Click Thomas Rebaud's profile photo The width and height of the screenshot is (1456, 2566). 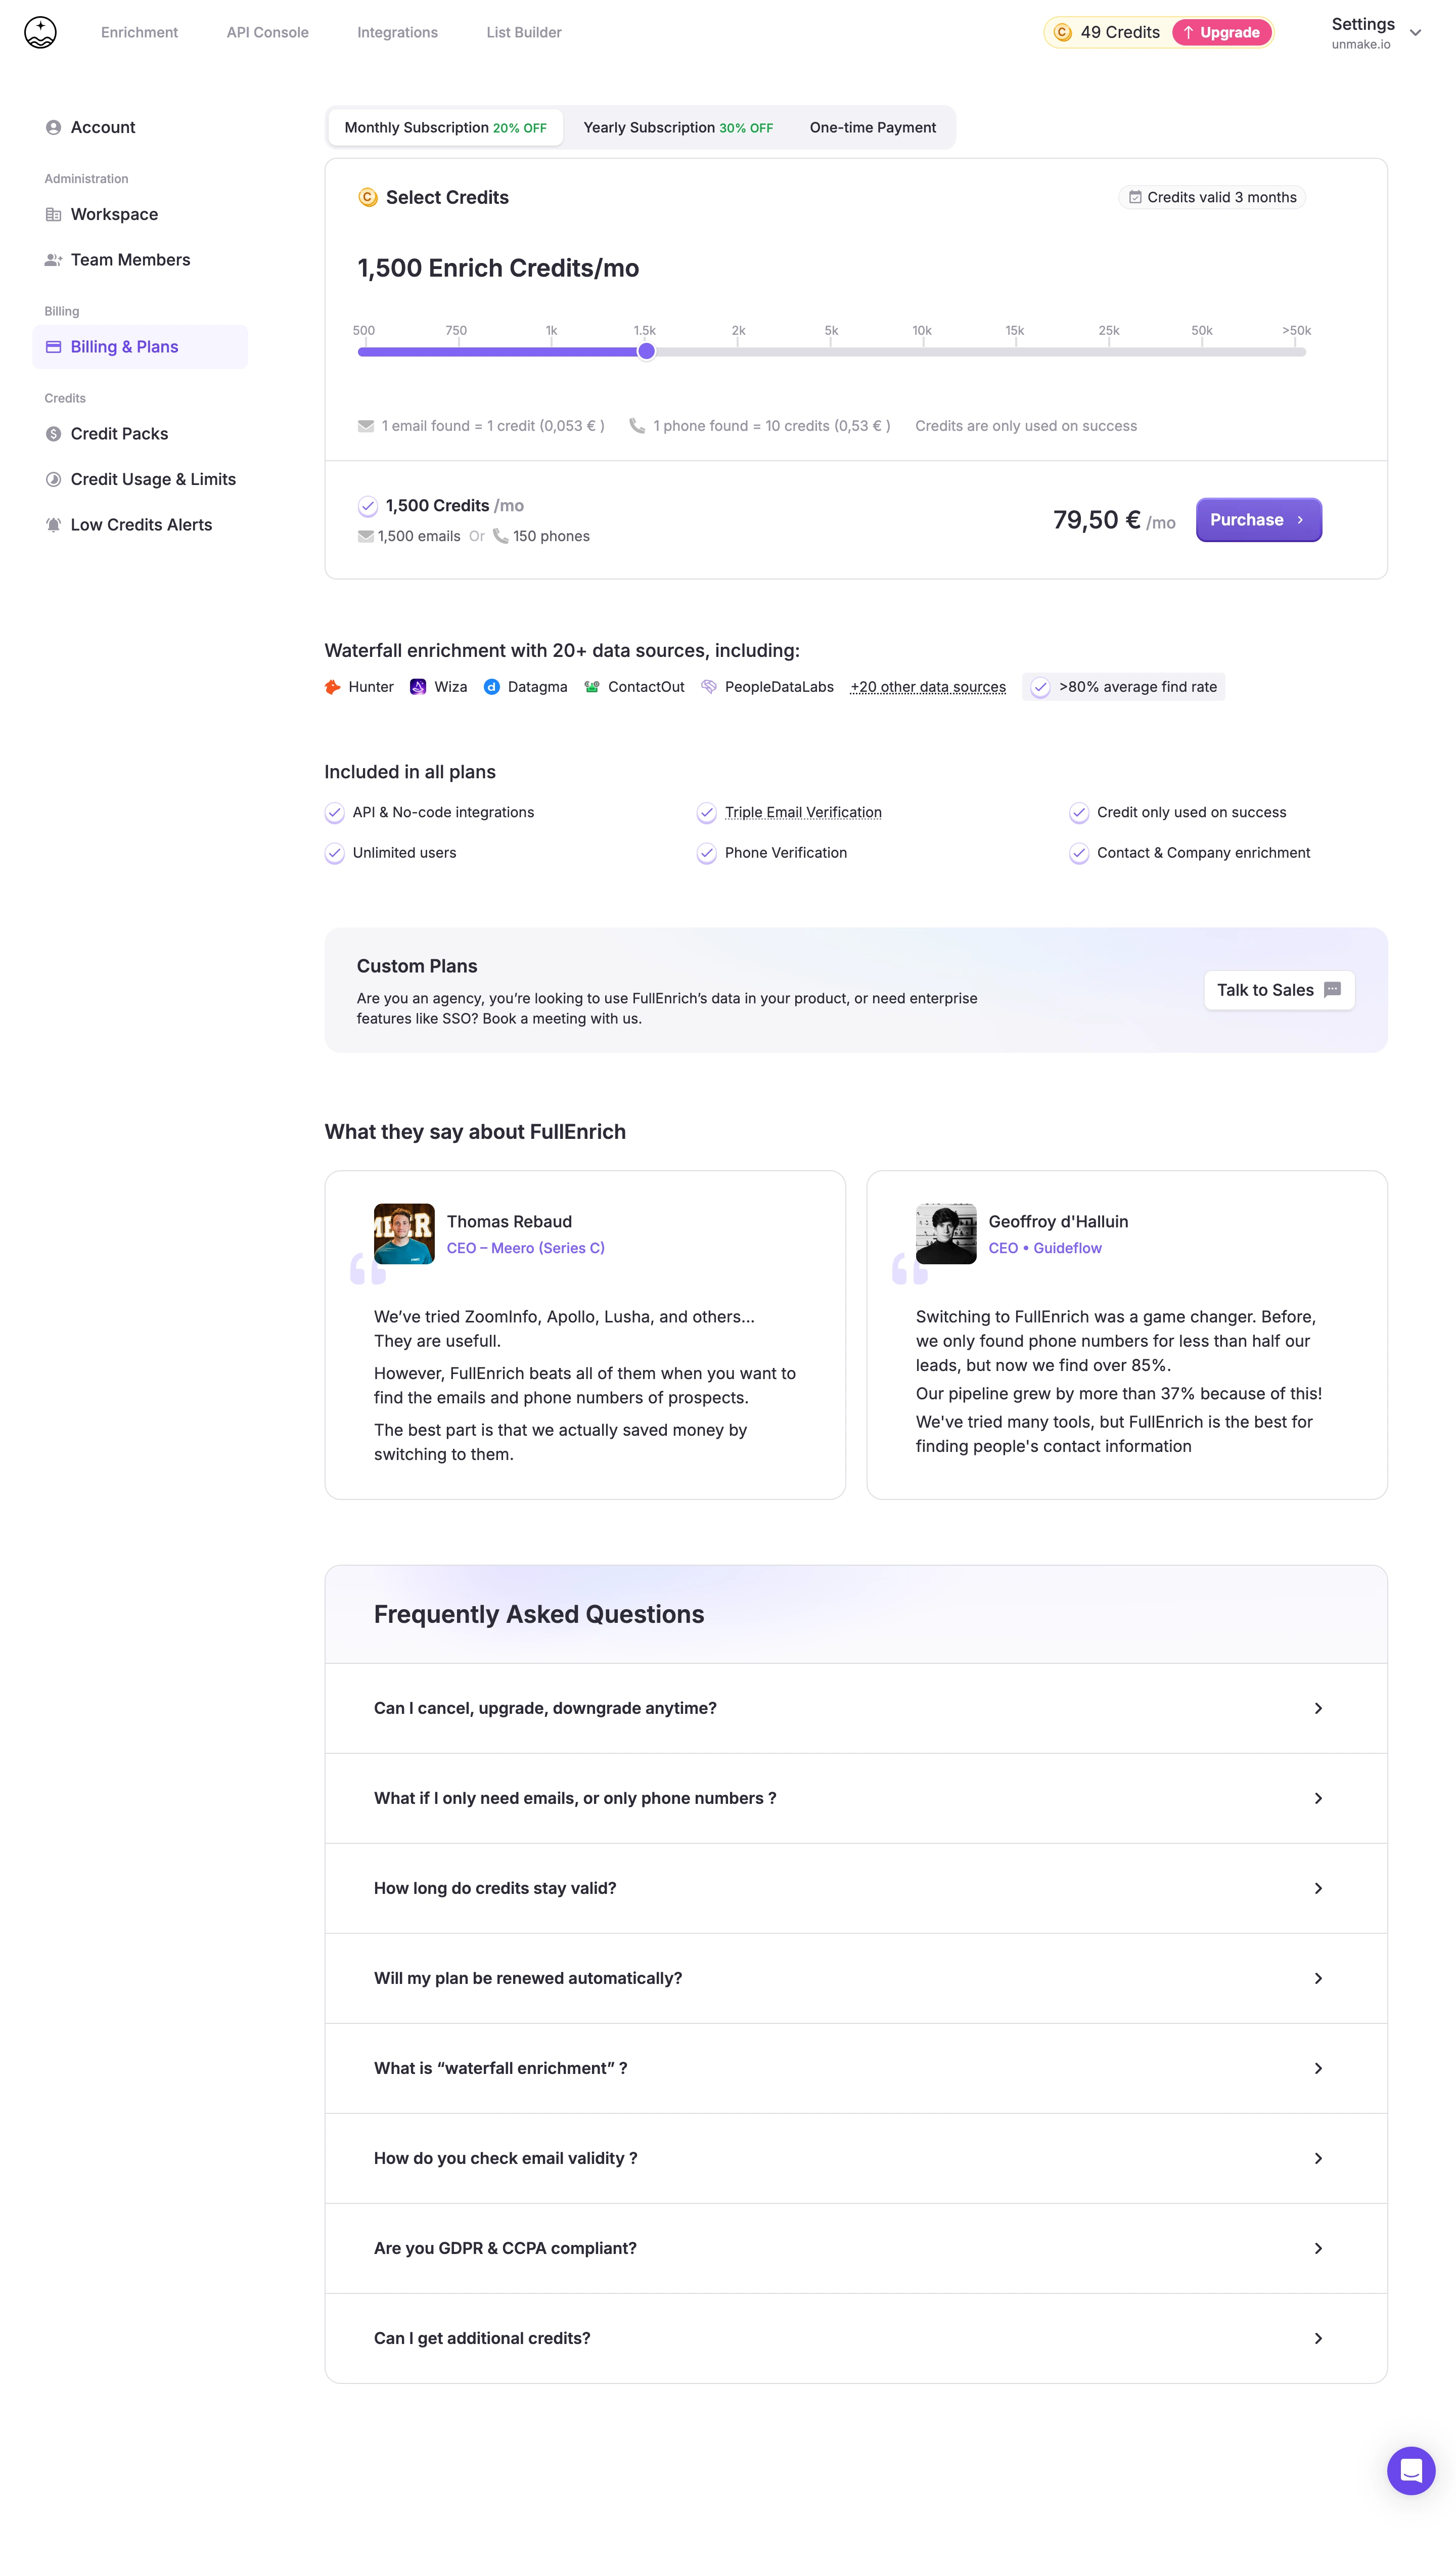coord(404,1234)
